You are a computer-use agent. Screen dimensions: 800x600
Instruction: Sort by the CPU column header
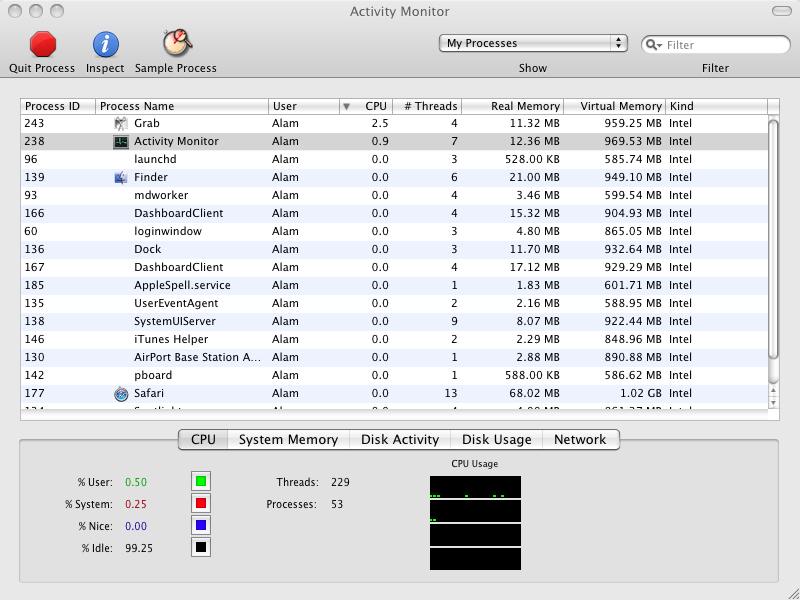click(366, 106)
